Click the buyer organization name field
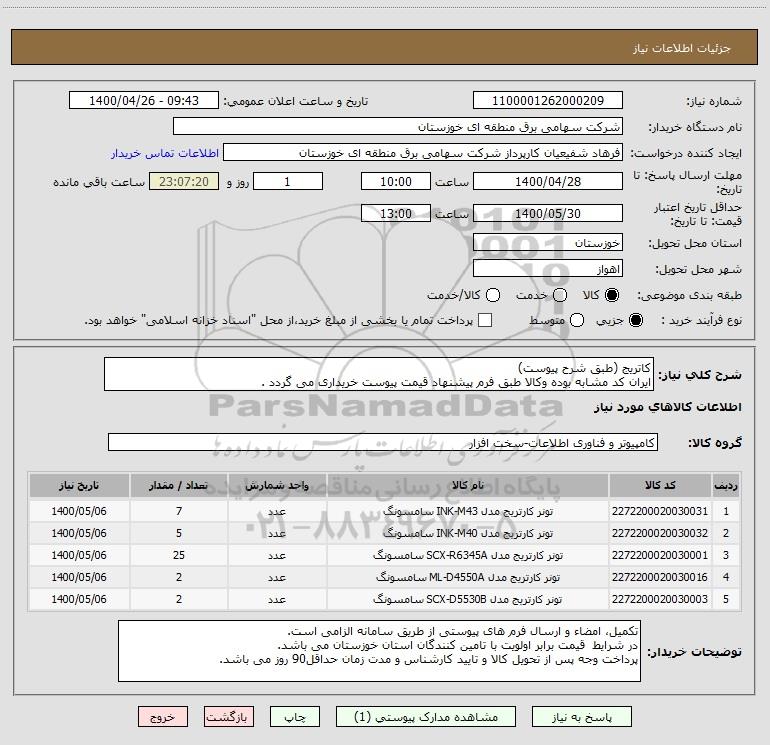The image size is (770, 745). coord(398,127)
